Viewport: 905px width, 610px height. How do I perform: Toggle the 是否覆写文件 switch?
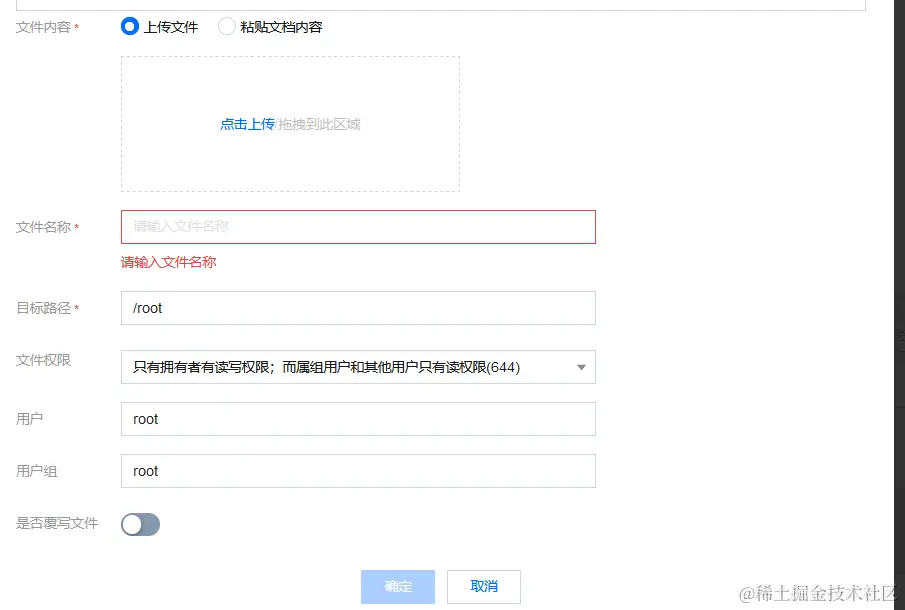point(140,524)
